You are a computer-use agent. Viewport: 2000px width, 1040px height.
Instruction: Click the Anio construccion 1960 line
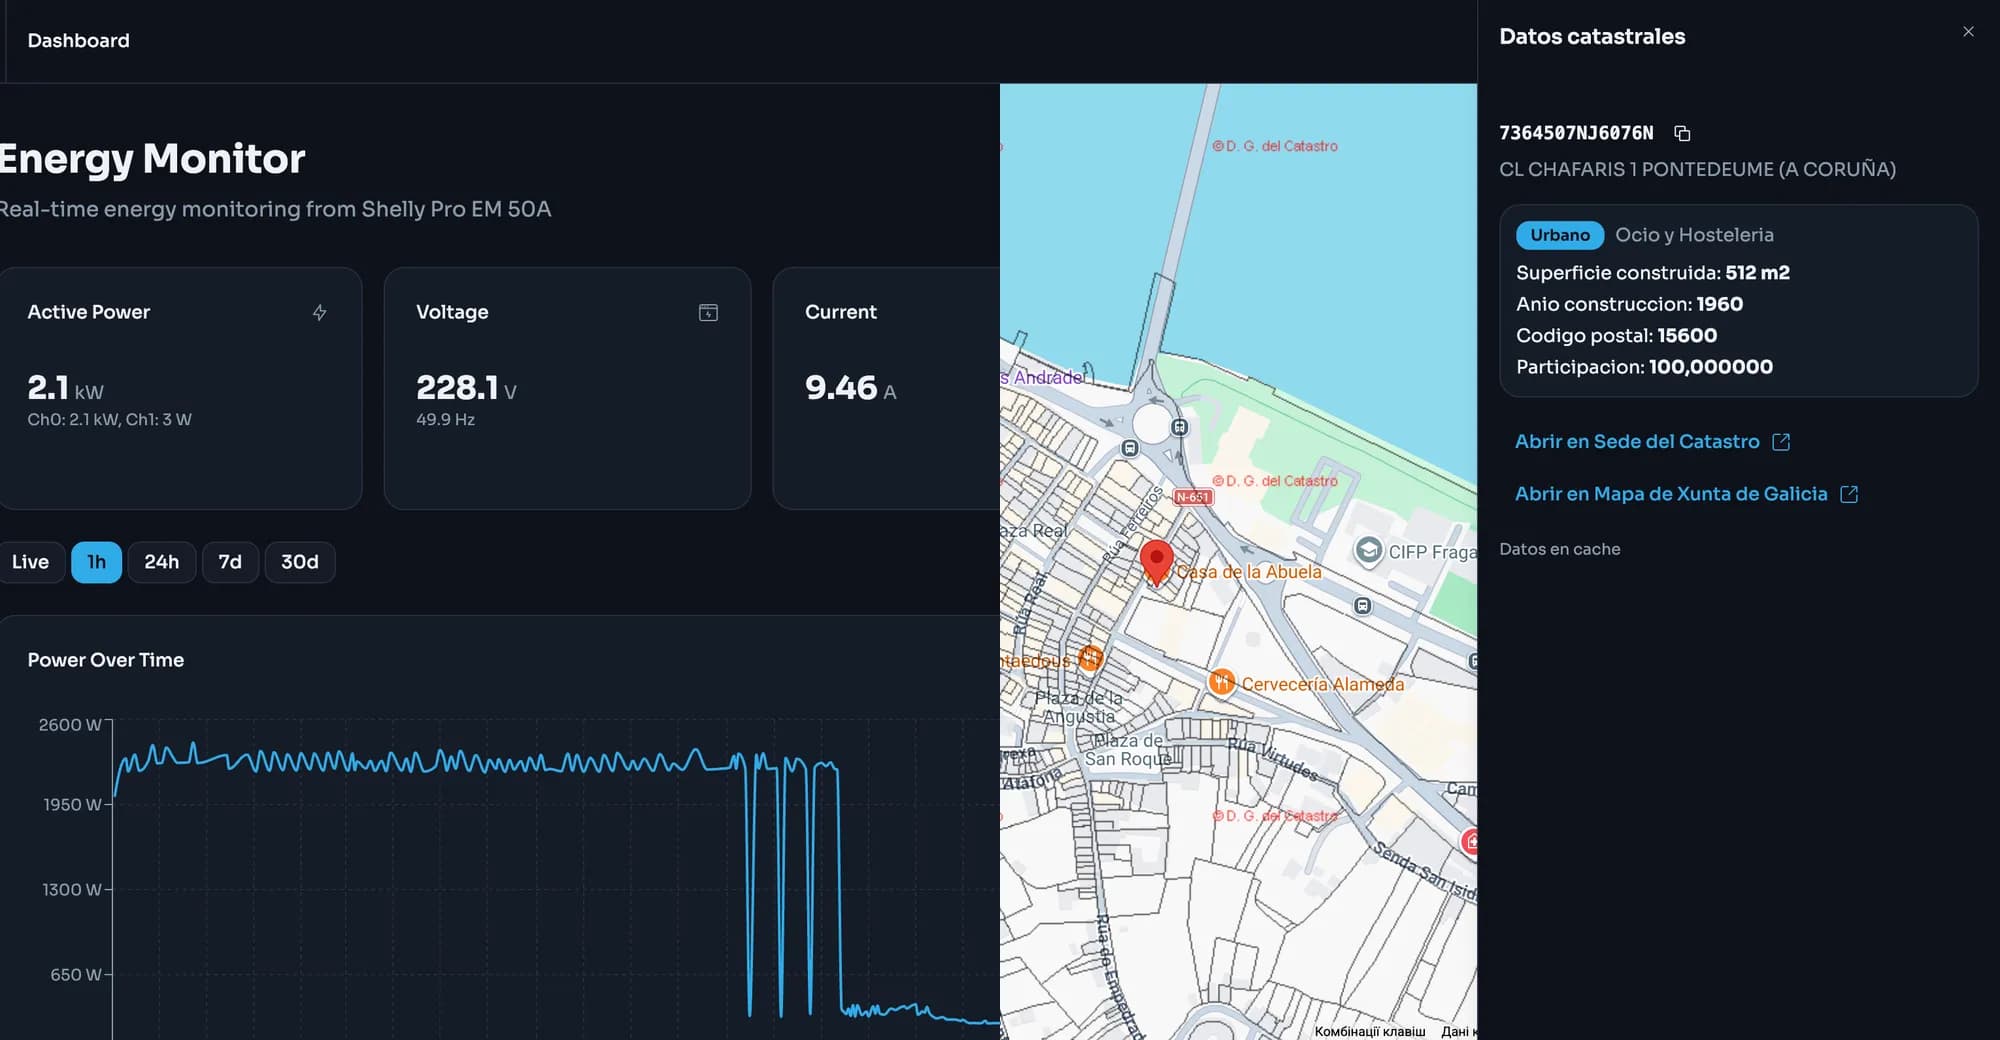click(x=1629, y=304)
